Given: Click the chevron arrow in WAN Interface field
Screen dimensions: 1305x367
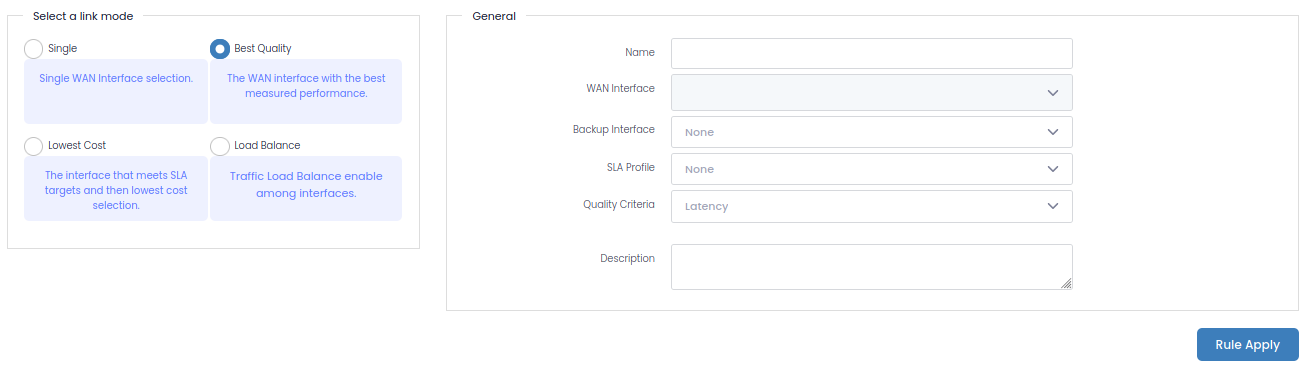Looking at the screenshot, I should (1052, 93).
